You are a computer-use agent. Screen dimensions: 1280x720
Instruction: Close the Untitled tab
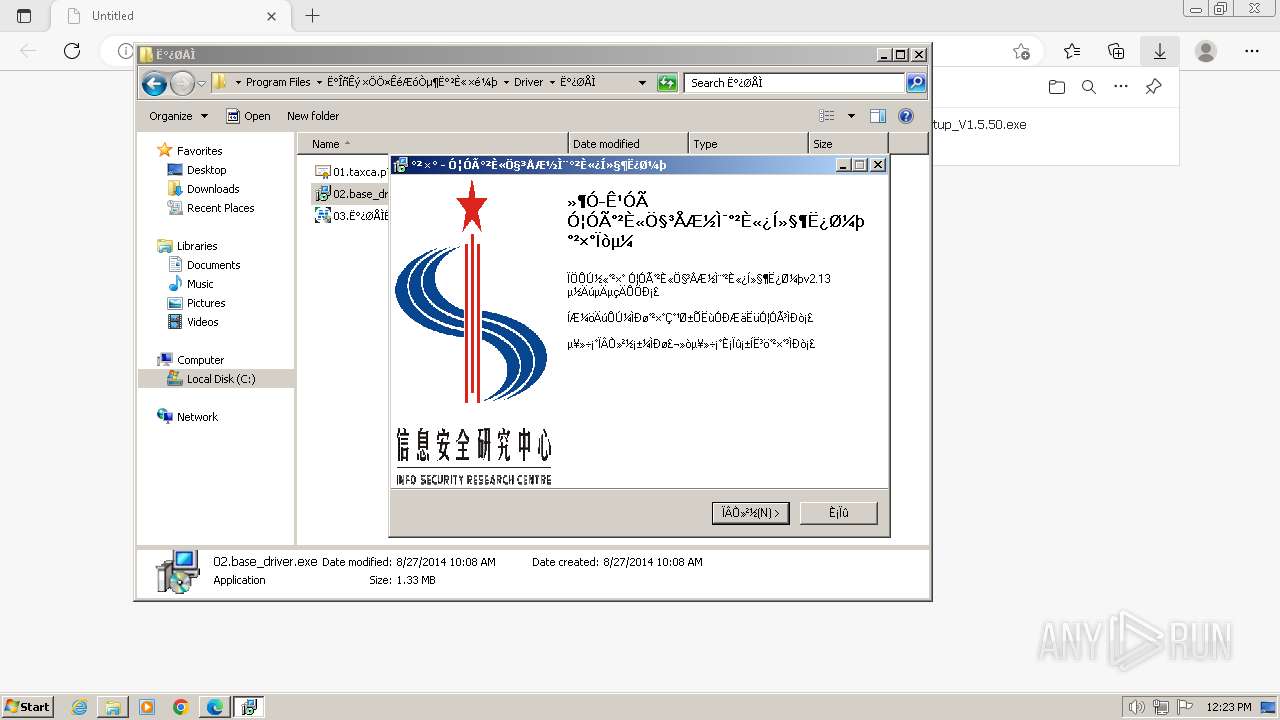tap(272, 16)
